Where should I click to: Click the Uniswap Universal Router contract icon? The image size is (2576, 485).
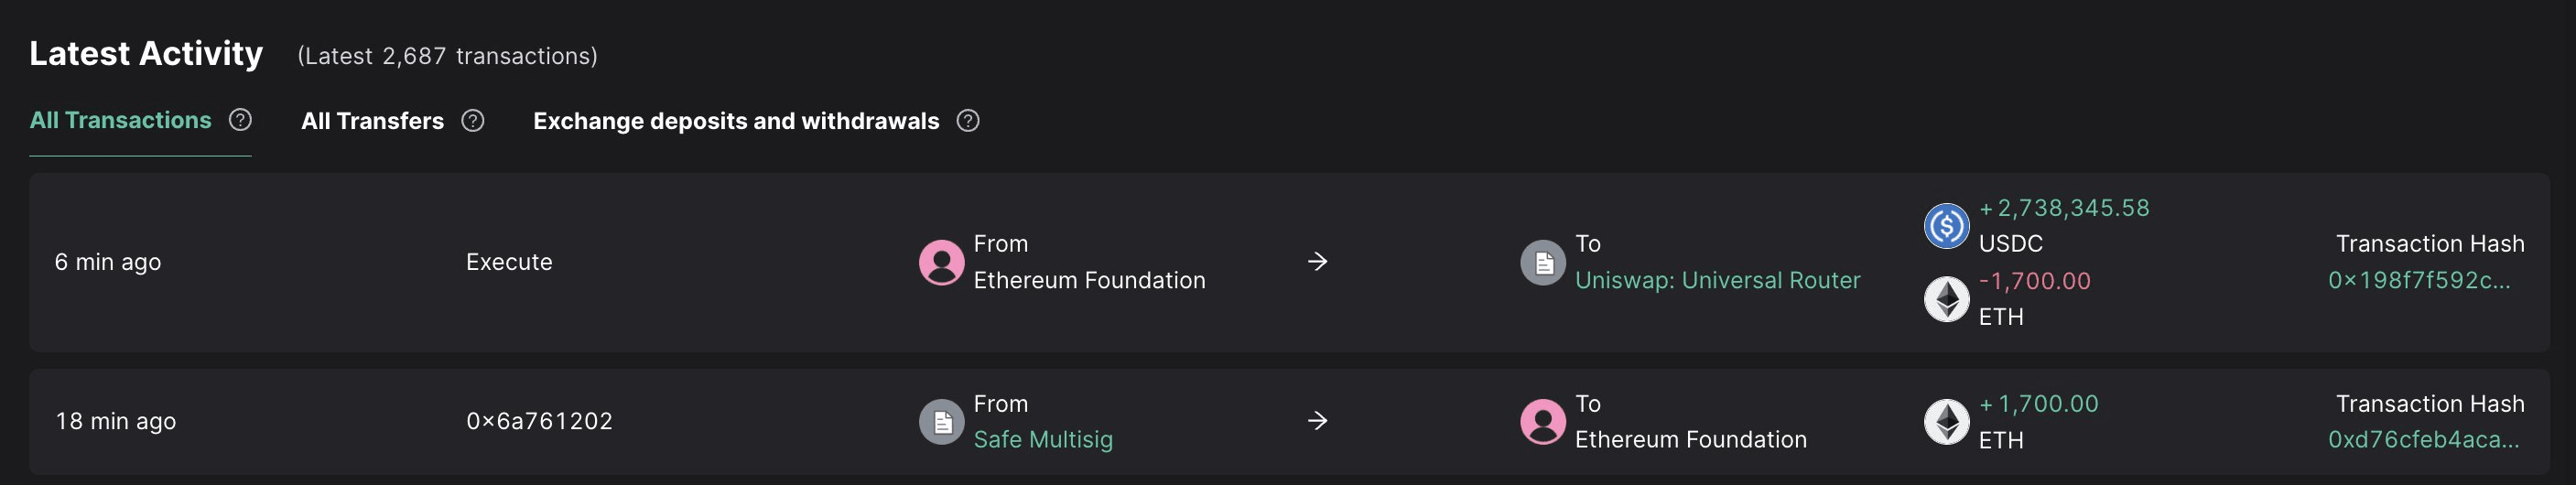[x=1543, y=262]
